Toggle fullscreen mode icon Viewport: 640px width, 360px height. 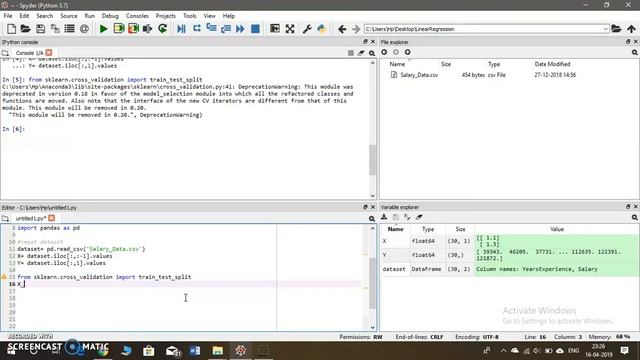(290, 29)
